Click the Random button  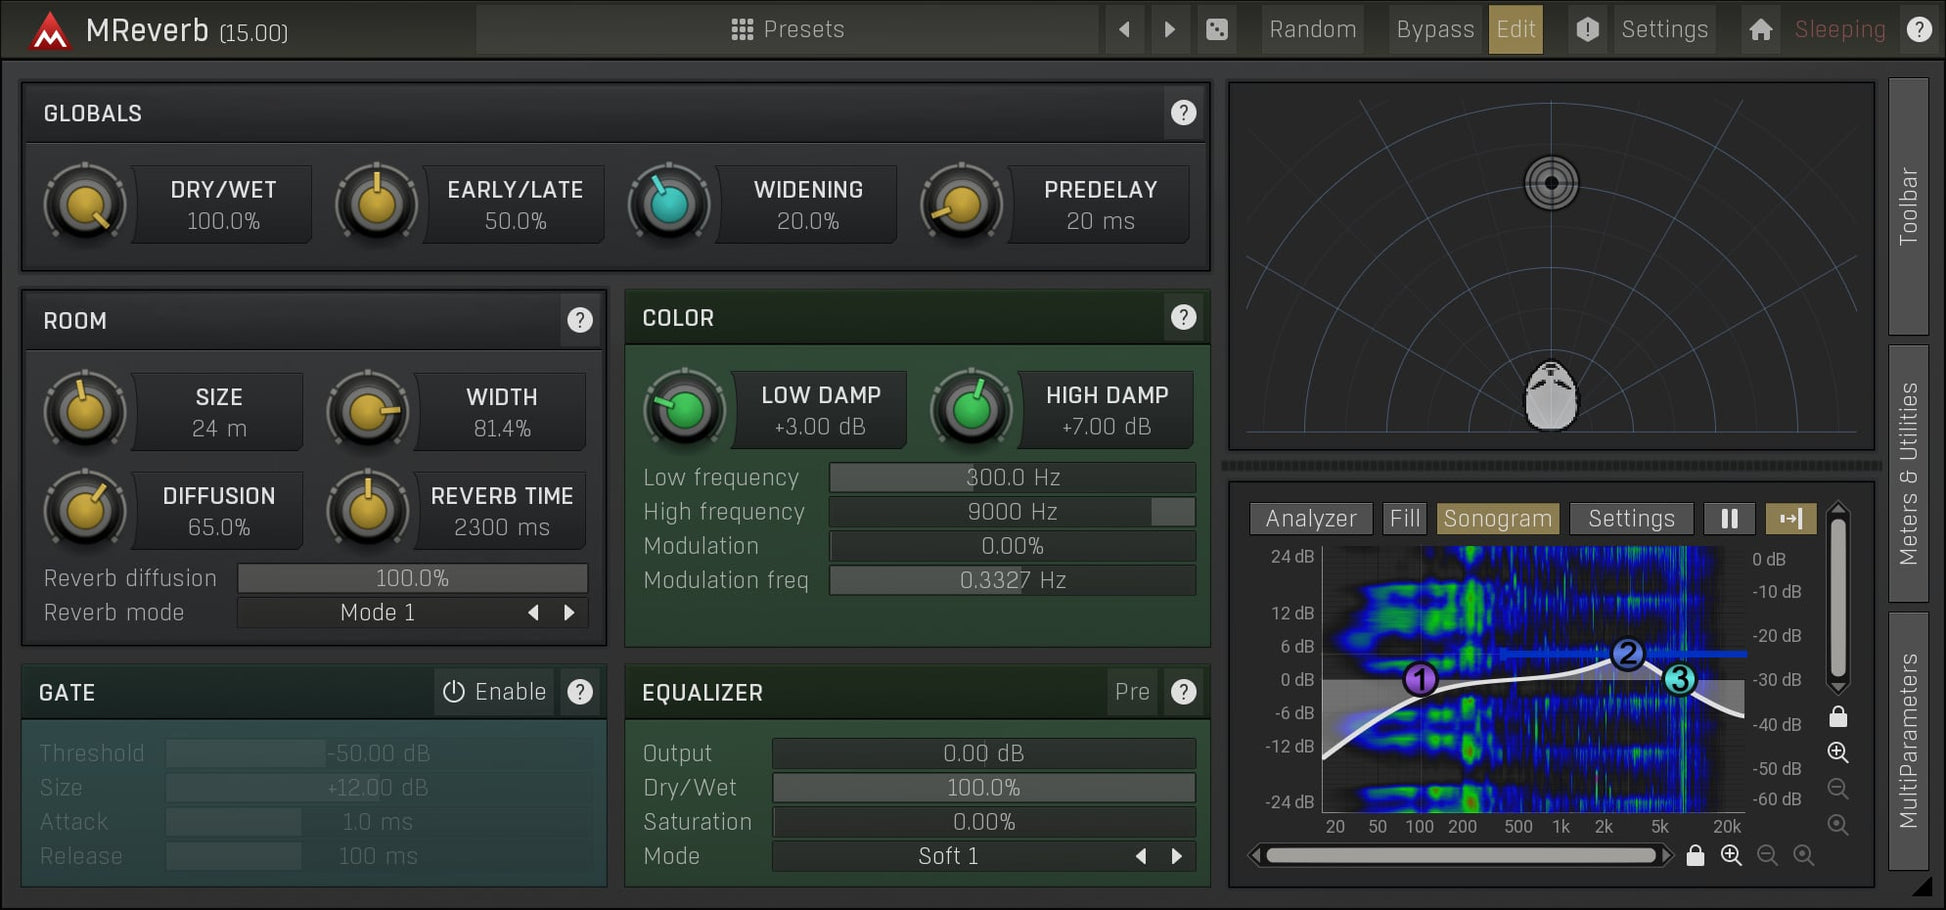pyautogui.click(x=1312, y=29)
